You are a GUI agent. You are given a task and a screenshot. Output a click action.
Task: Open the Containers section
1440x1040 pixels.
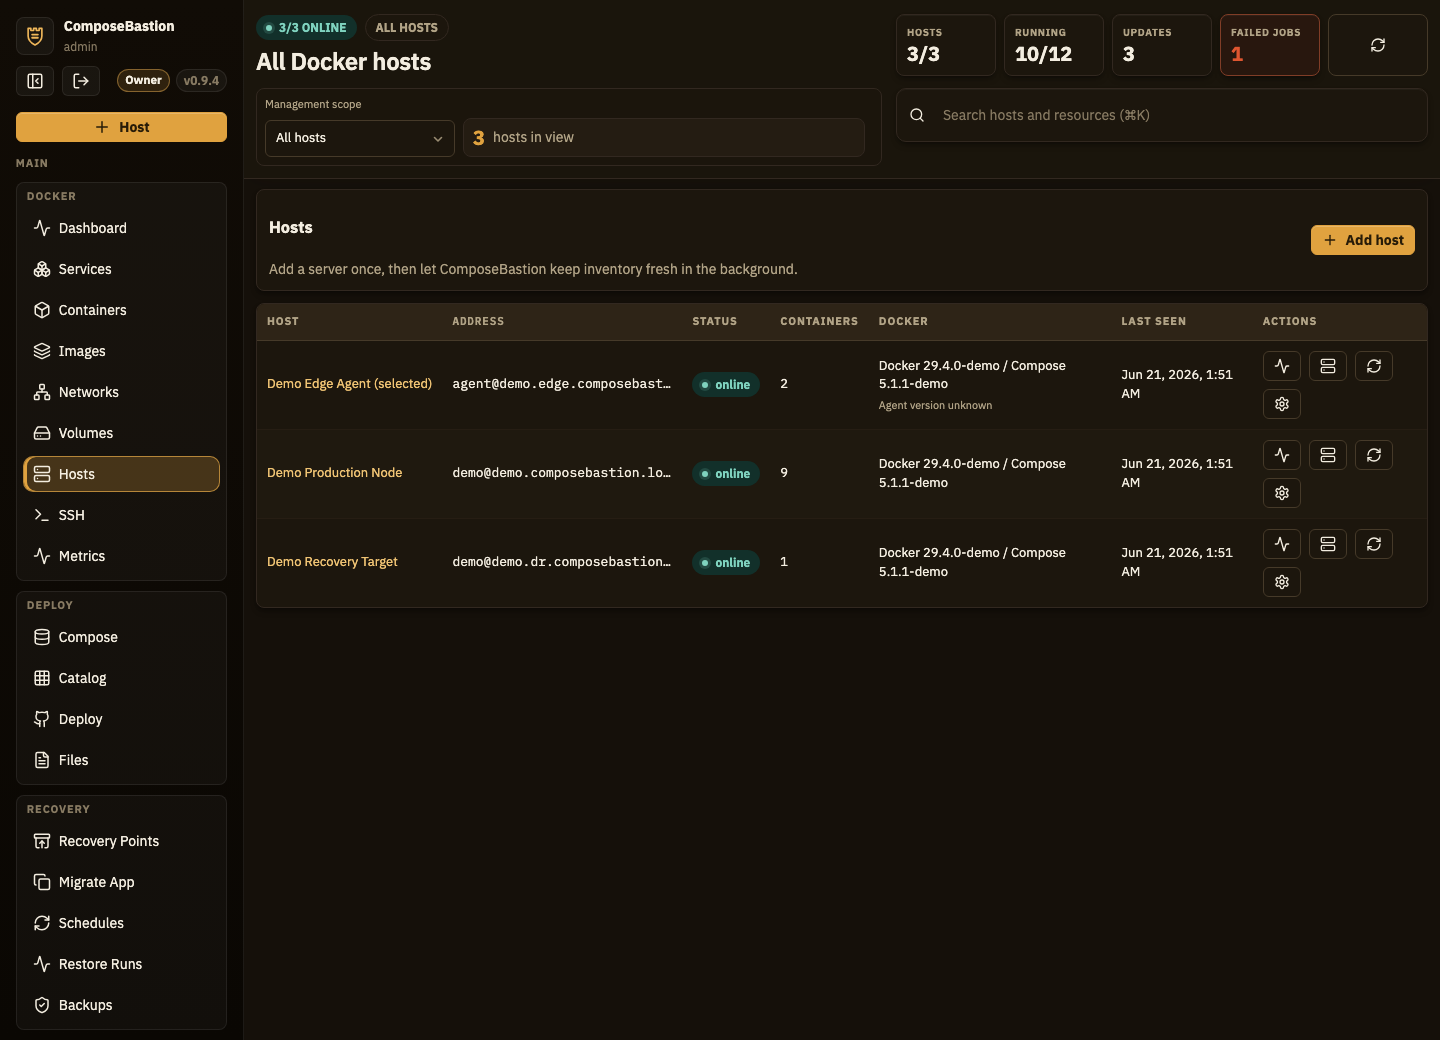click(121, 310)
